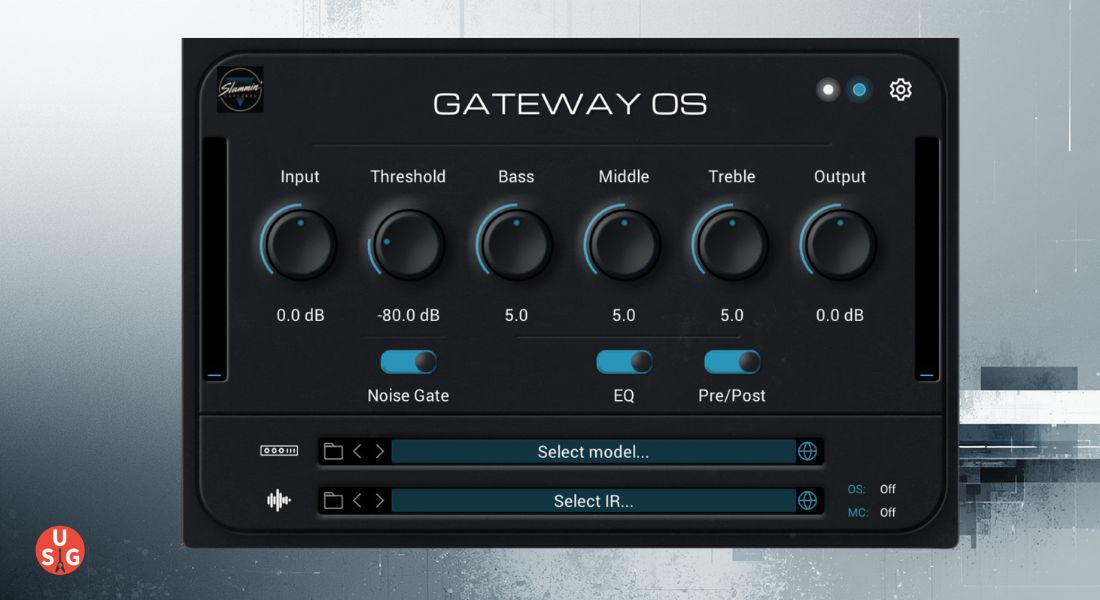Image resolution: width=1100 pixels, height=600 pixels.
Task: Click the Treble value 5.0
Action: pos(732,315)
